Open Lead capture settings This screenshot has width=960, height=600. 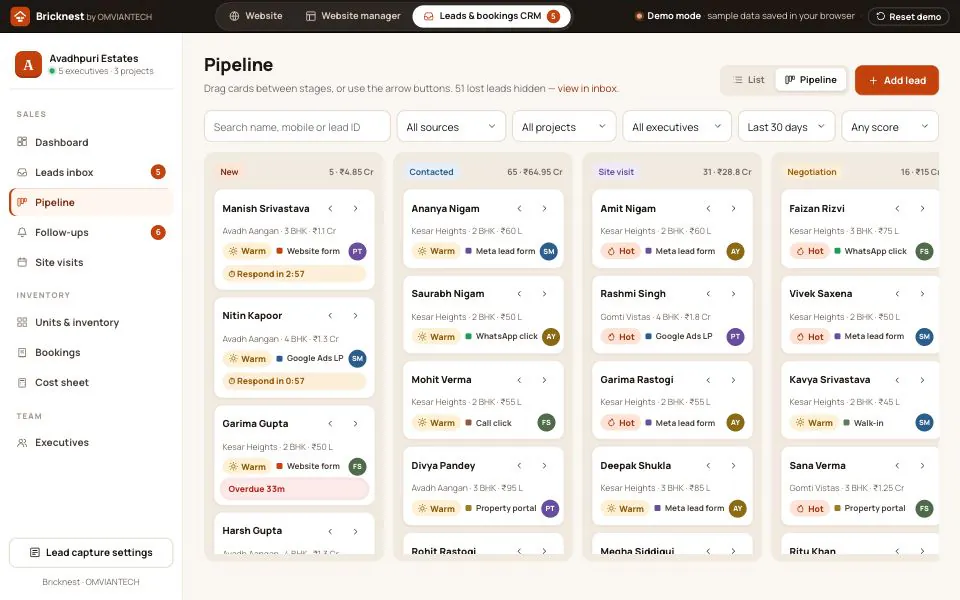point(91,552)
